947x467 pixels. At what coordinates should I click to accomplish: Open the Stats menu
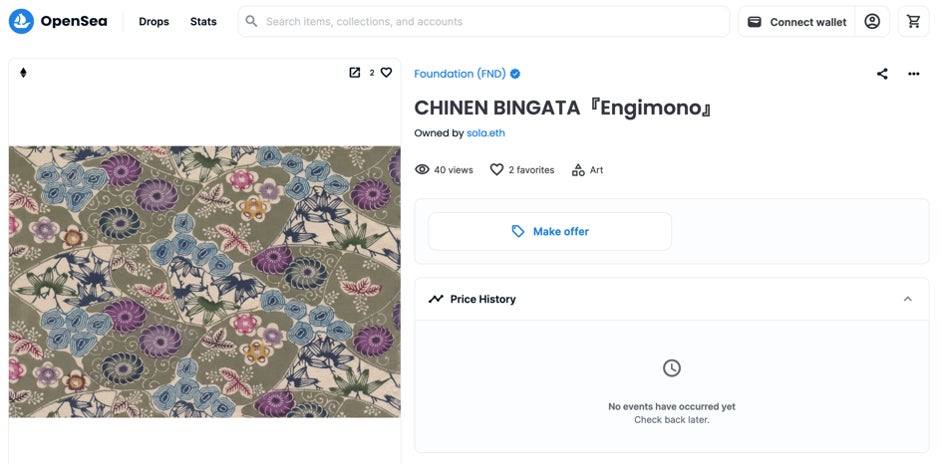[203, 22]
